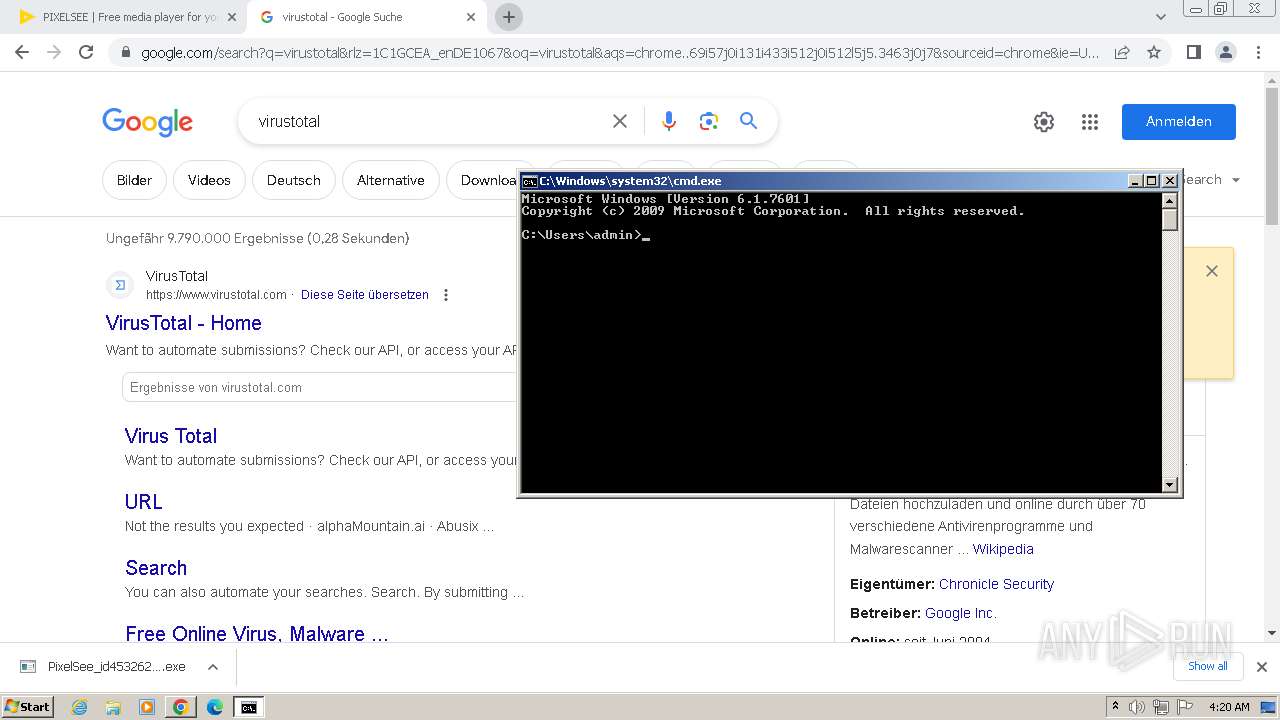Open the Wikipedia link
The width and height of the screenshot is (1280, 720).
(x=1003, y=549)
